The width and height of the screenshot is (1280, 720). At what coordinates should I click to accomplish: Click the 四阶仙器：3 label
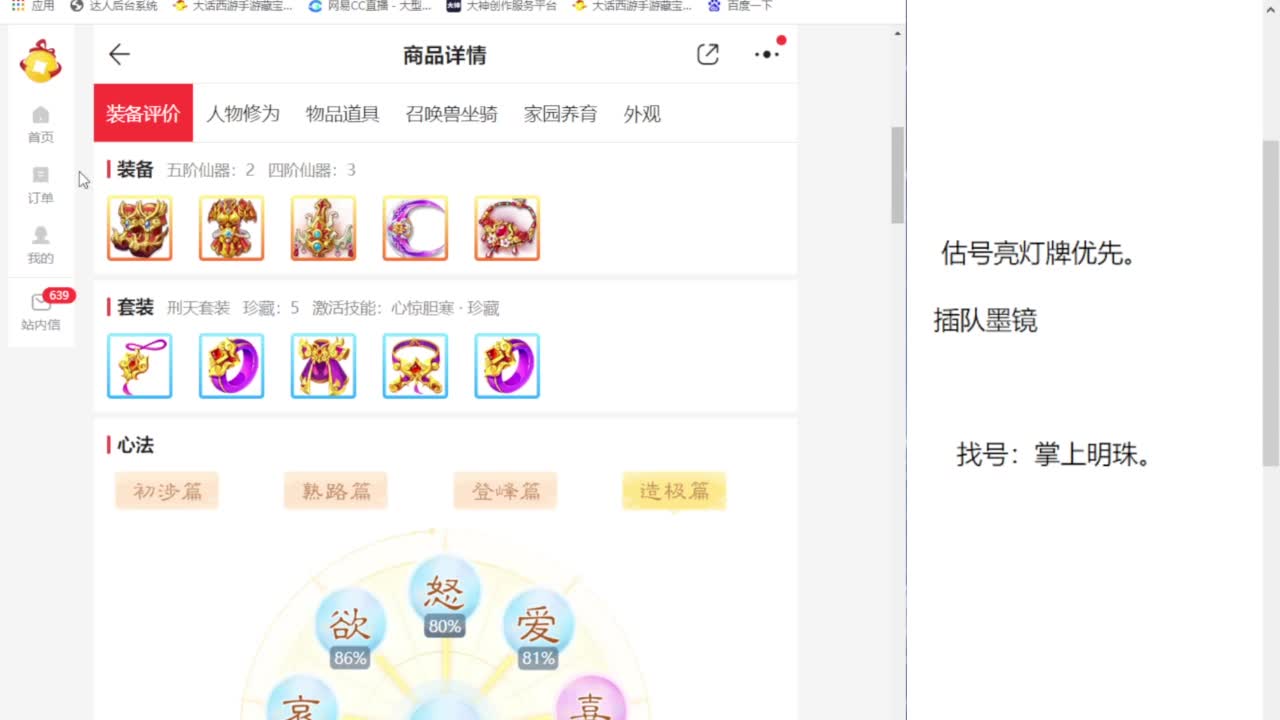tap(312, 170)
